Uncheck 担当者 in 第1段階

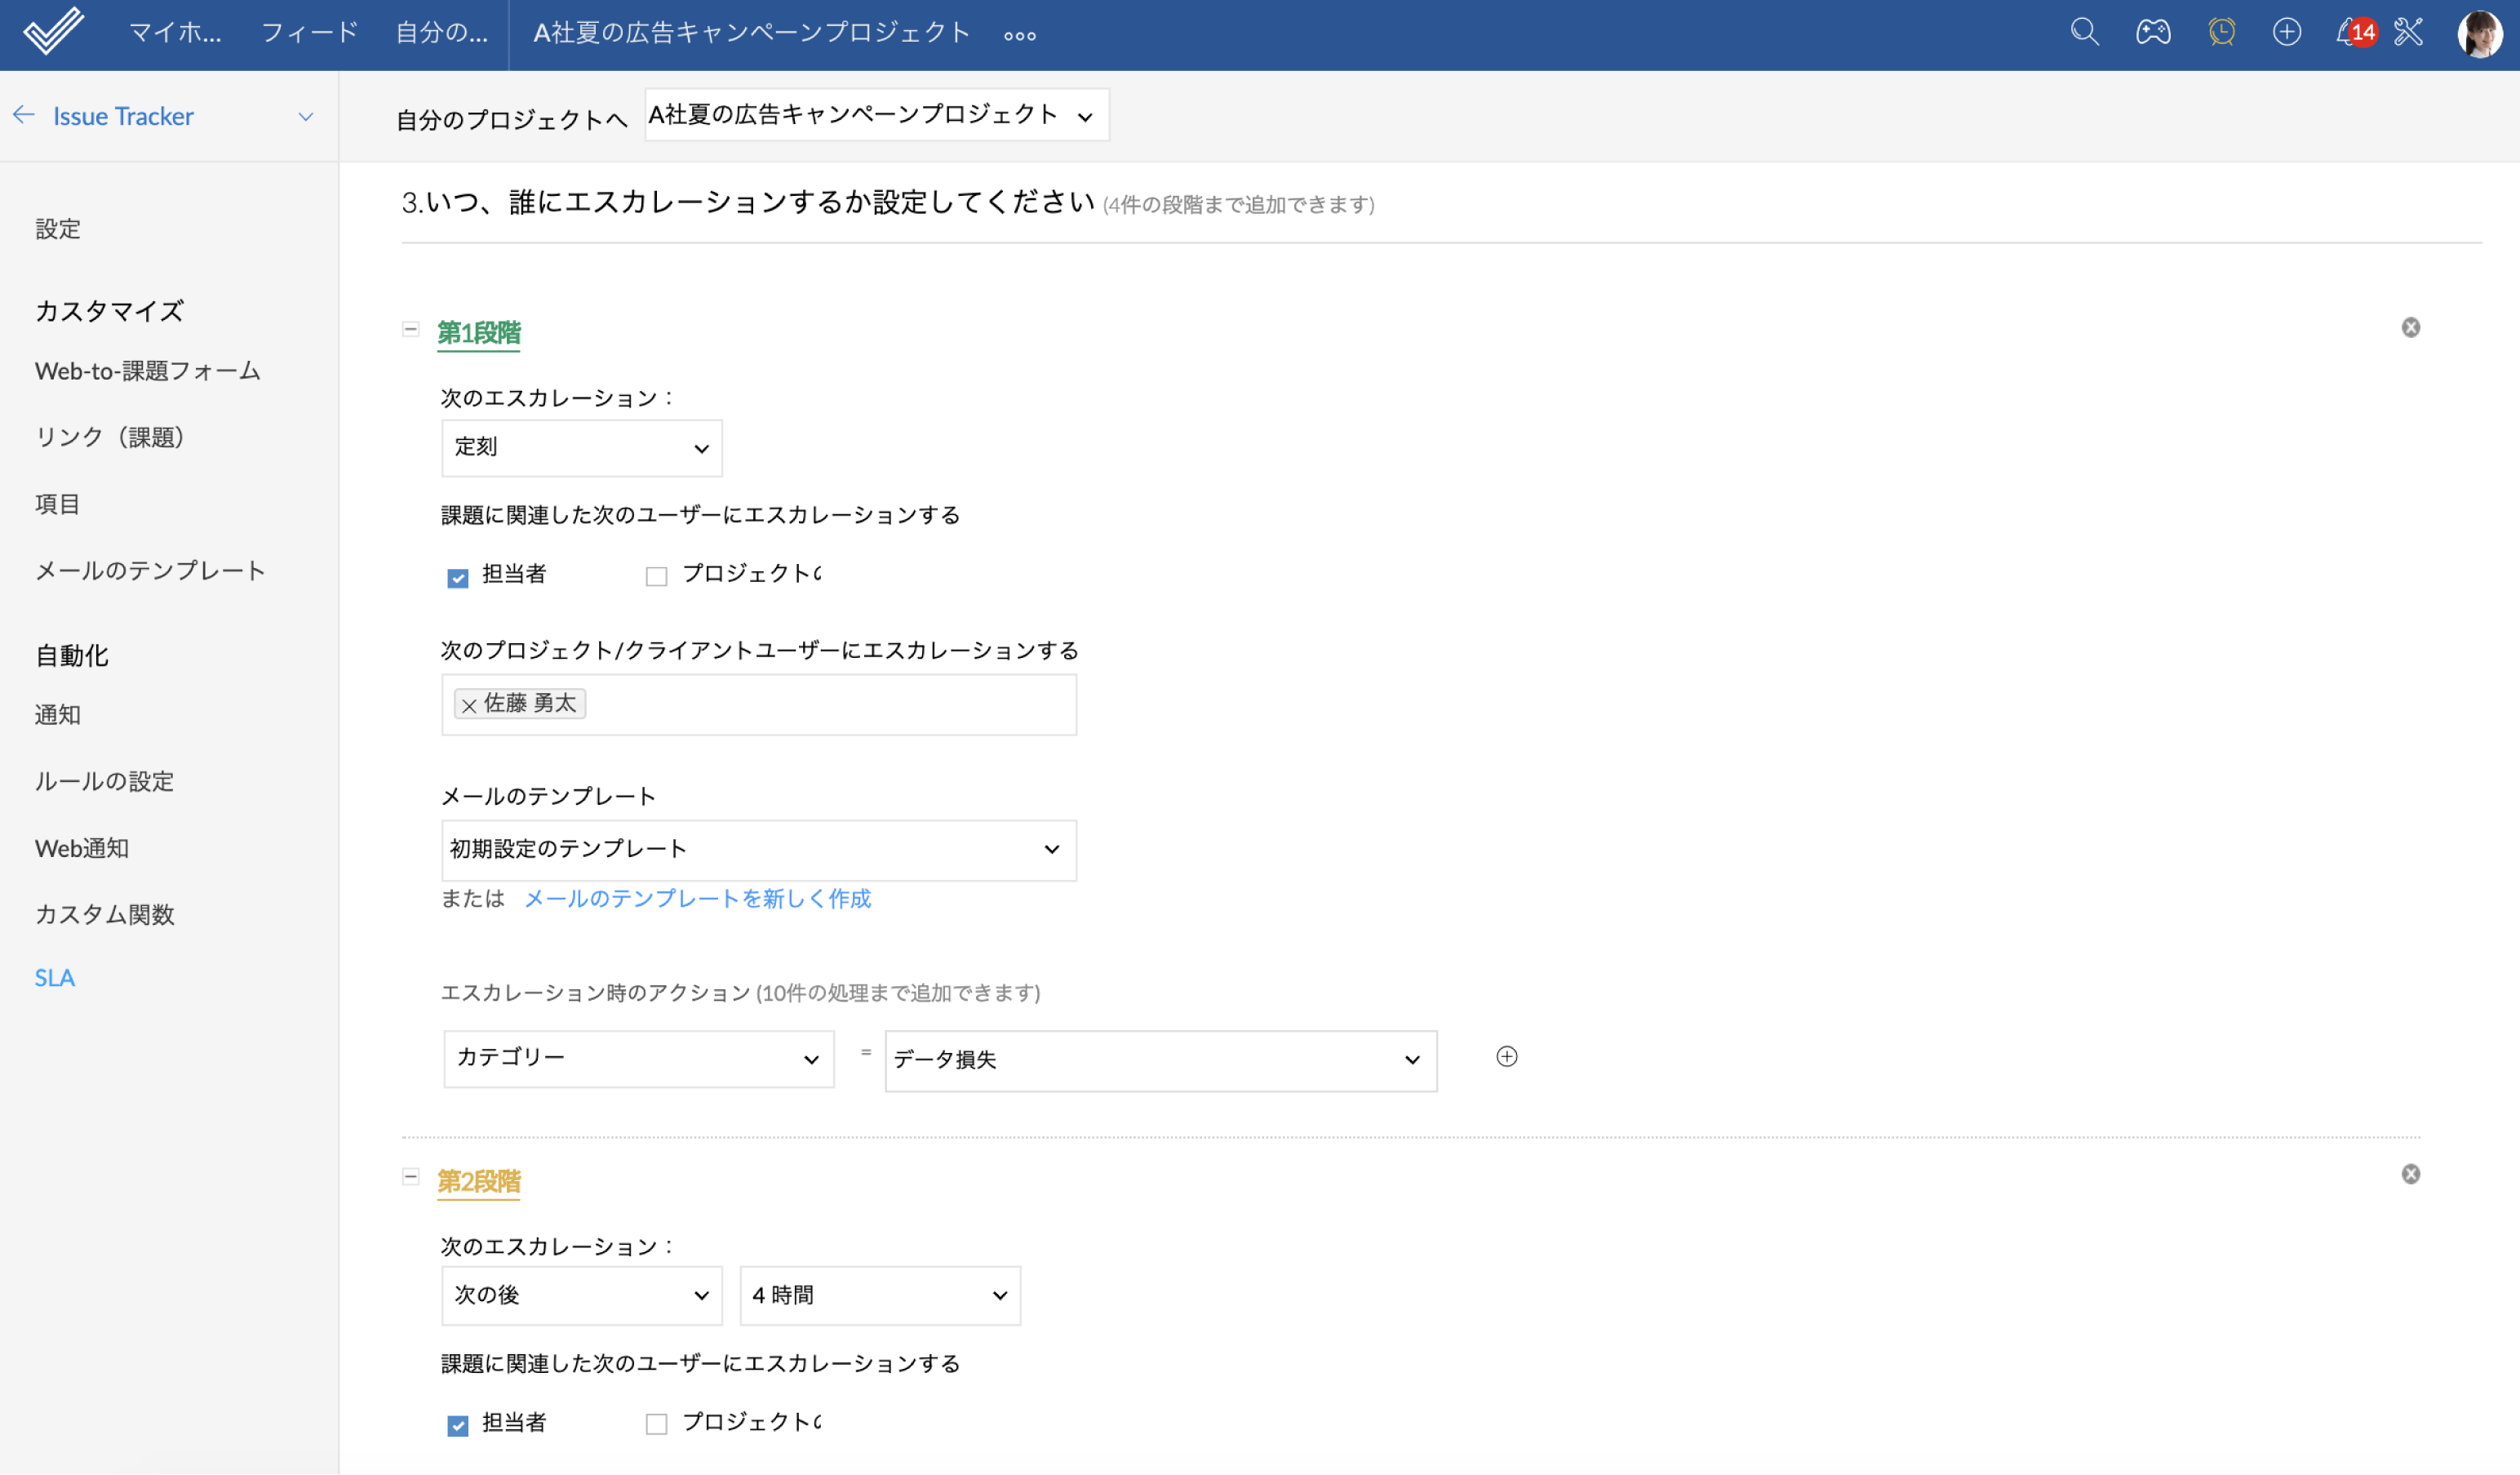pos(458,578)
